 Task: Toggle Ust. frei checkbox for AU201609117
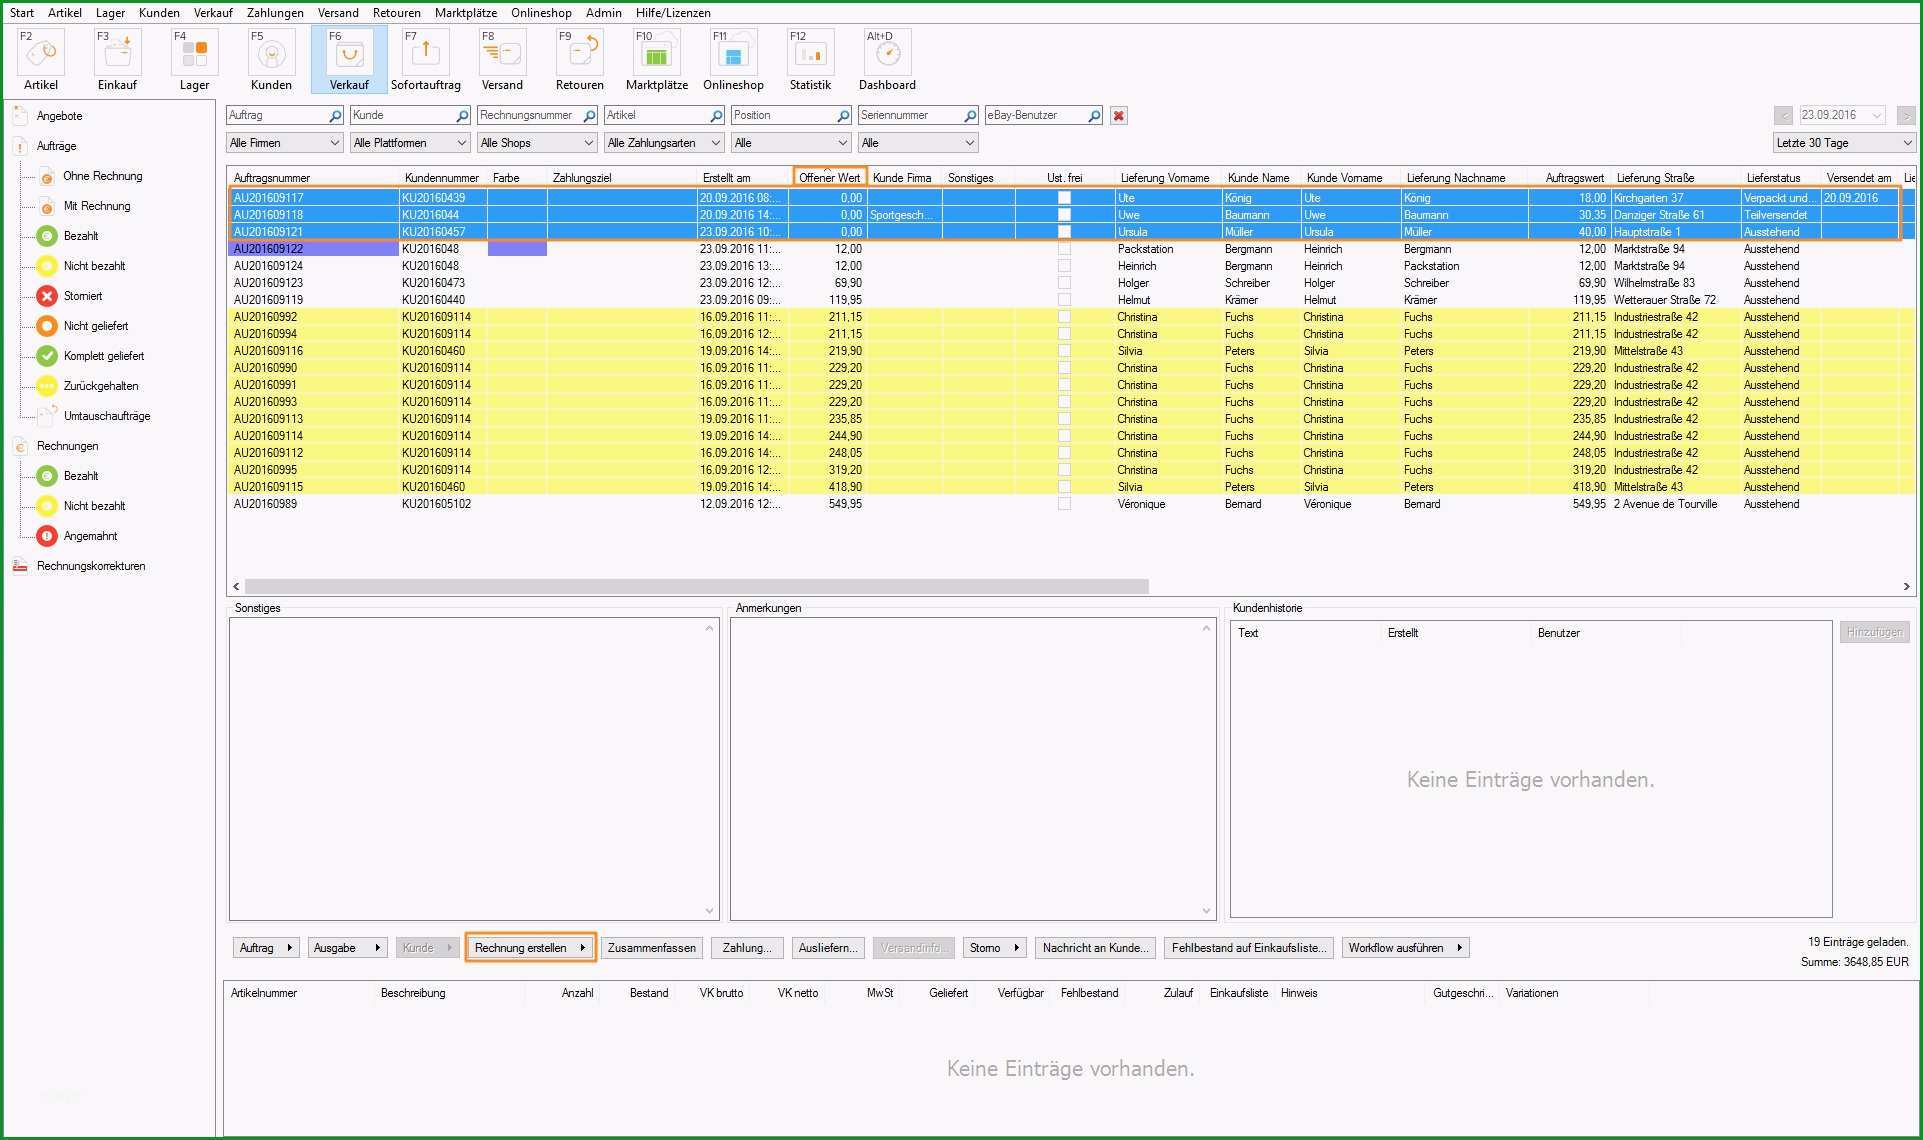point(1064,198)
